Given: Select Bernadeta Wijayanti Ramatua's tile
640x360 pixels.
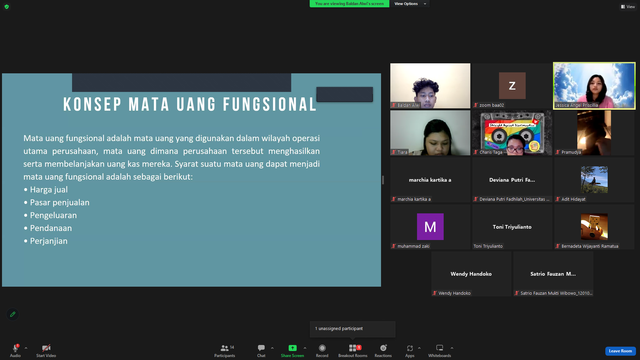Looking at the screenshot, I should point(594,227).
